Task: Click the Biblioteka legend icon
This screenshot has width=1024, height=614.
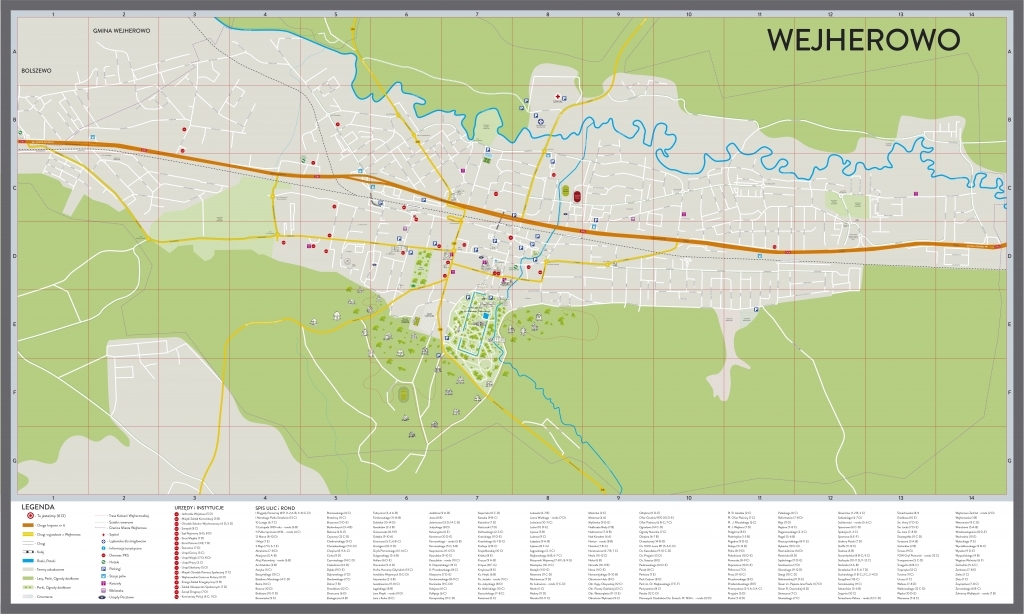Action: 103,590
